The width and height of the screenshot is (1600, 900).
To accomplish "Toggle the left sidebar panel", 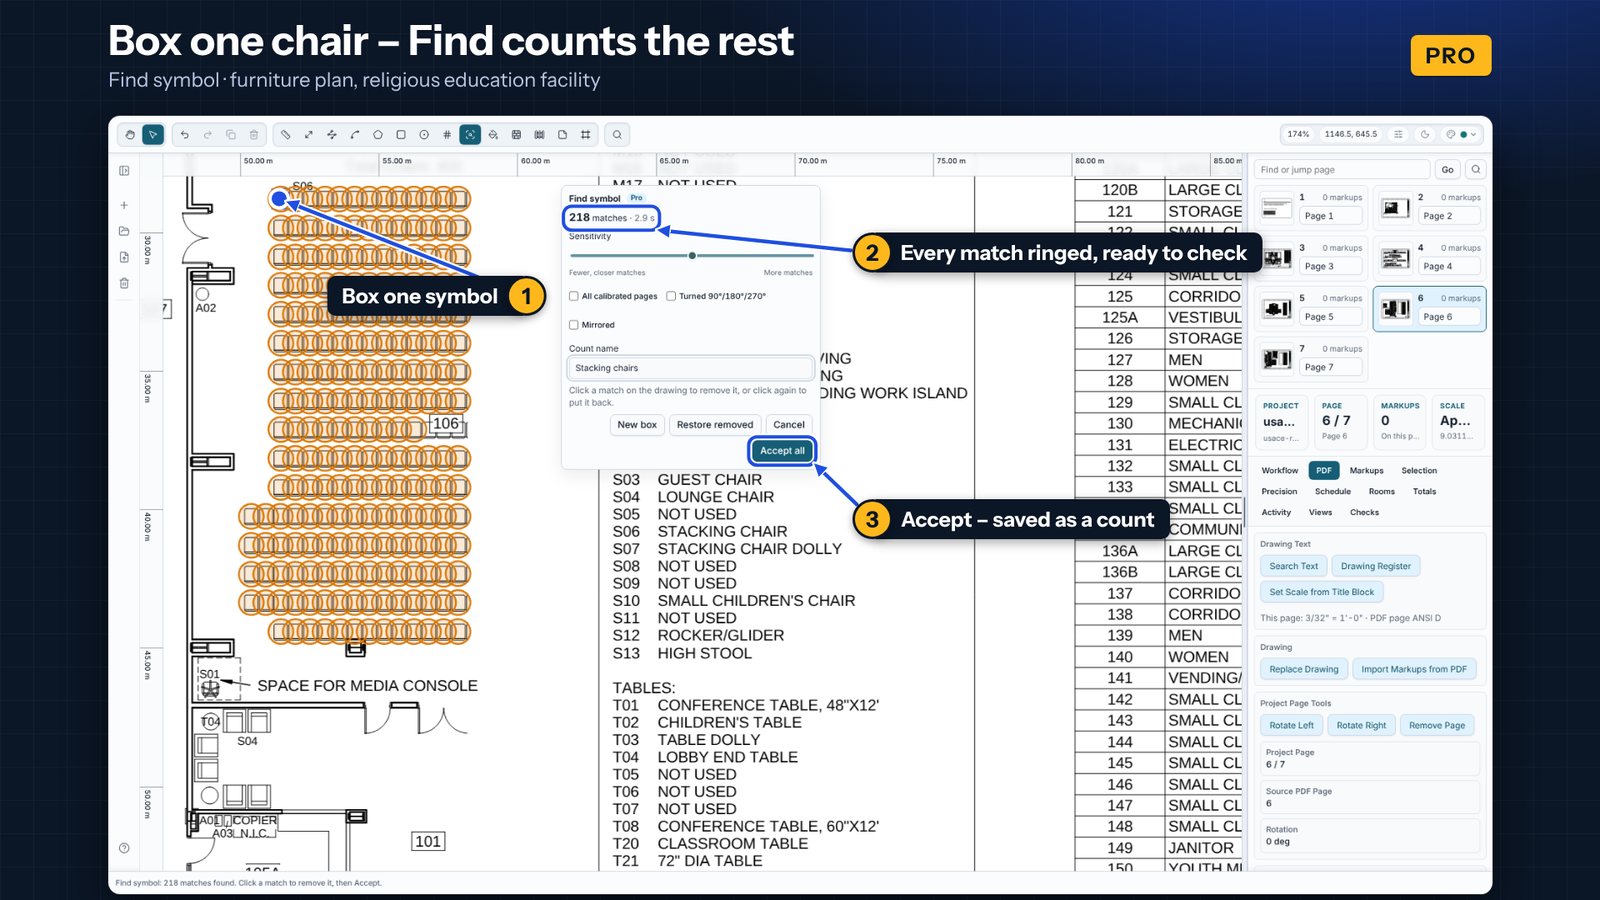I will coord(124,171).
